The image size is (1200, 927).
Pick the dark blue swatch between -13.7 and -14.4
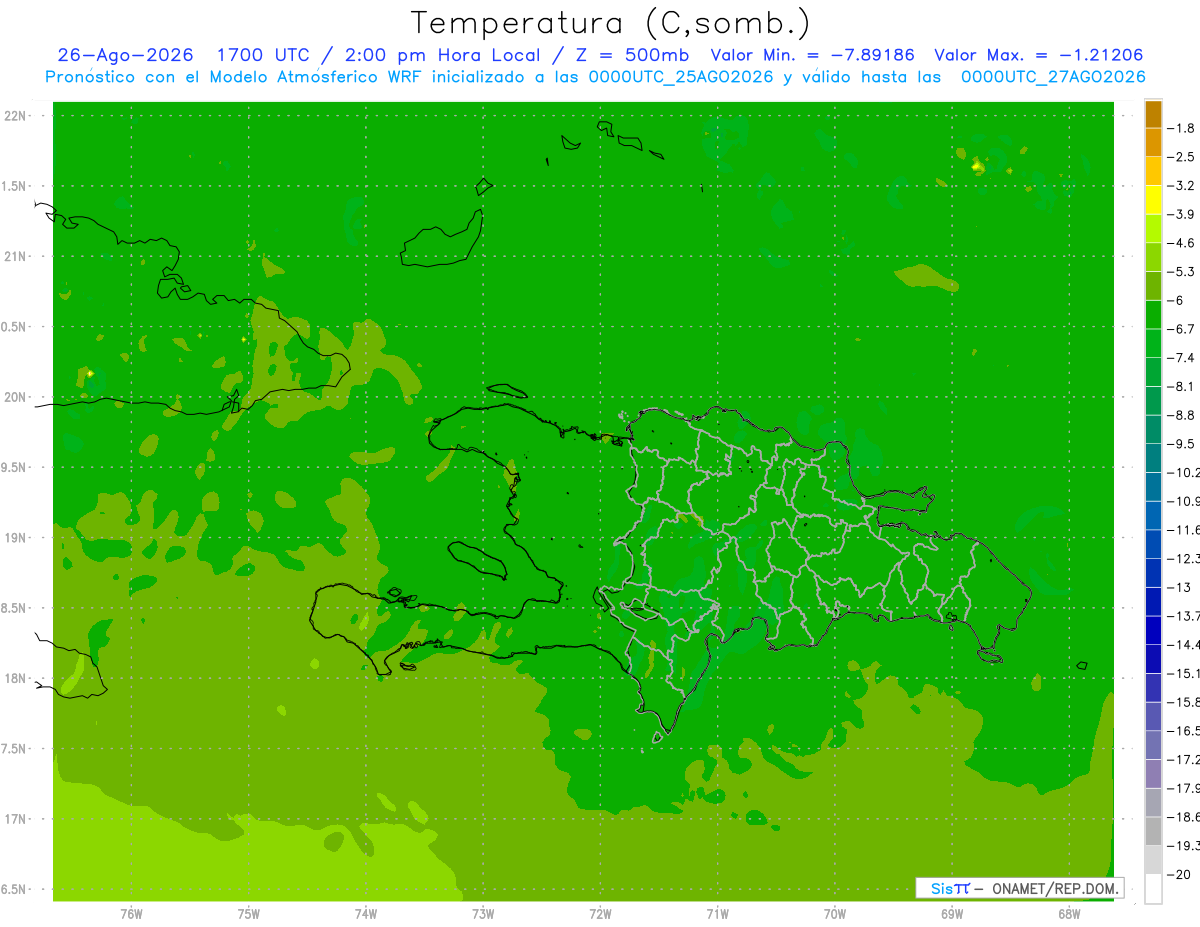click(1153, 630)
